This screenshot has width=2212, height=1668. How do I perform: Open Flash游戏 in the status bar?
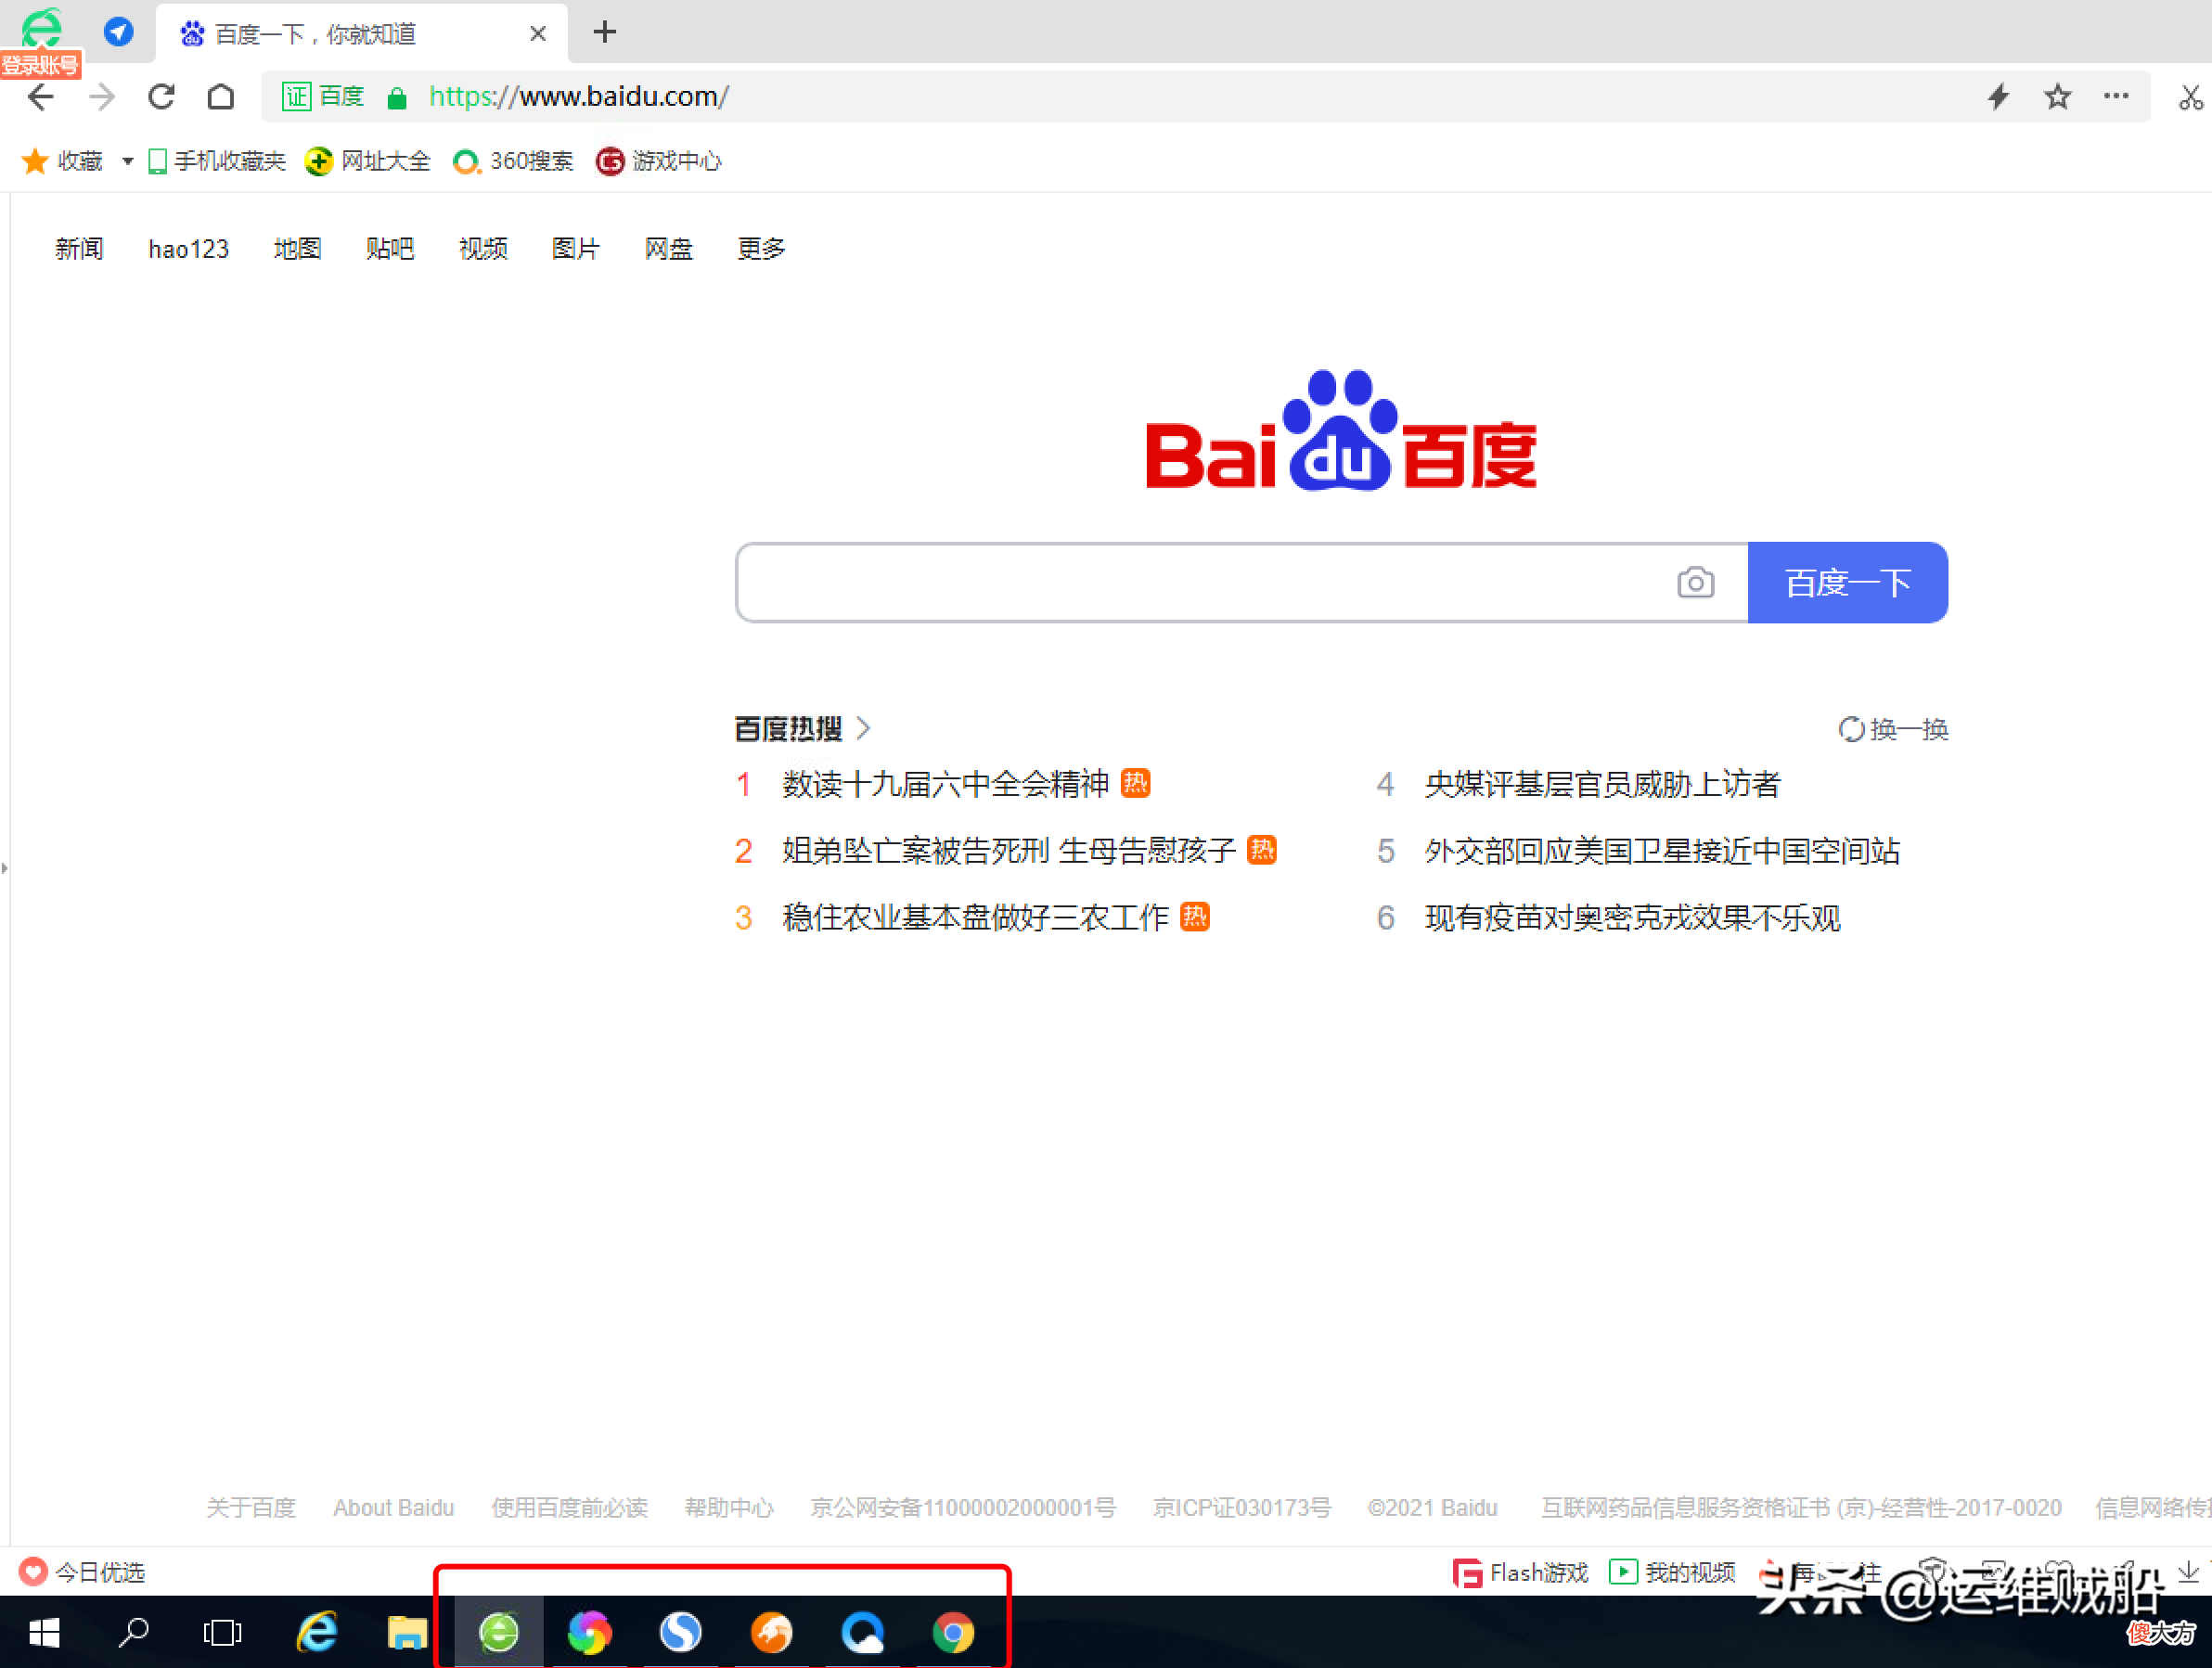(x=1520, y=1573)
